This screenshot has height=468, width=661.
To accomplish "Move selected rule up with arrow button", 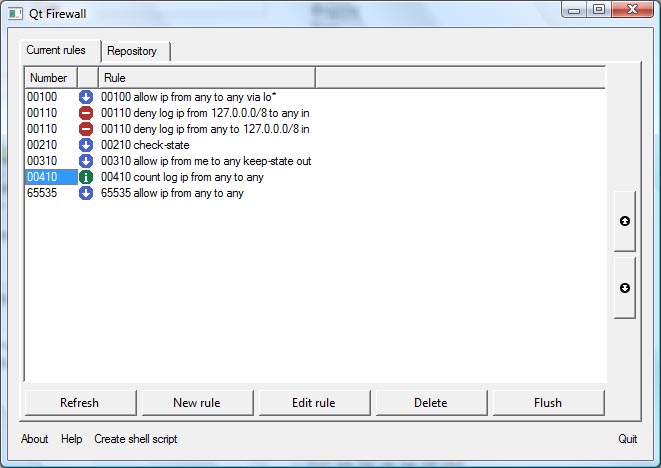I will pyautogui.click(x=625, y=221).
